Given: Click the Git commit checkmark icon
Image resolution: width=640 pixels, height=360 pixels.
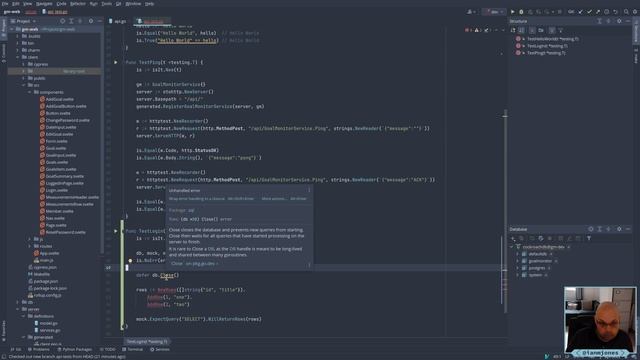Looking at the screenshot, I should 589,12.
